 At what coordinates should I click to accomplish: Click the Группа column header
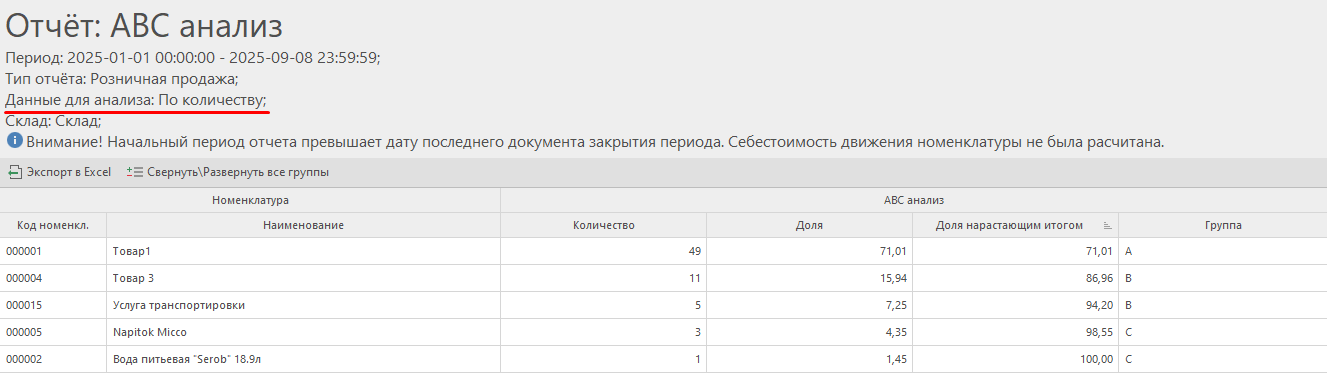[x=1222, y=225]
